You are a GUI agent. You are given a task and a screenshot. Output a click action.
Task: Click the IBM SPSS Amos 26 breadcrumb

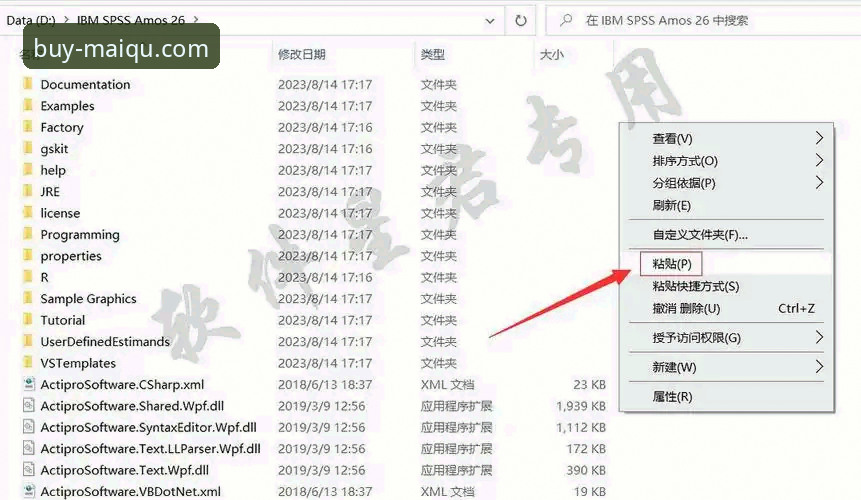pyautogui.click(x=131, y=20)
